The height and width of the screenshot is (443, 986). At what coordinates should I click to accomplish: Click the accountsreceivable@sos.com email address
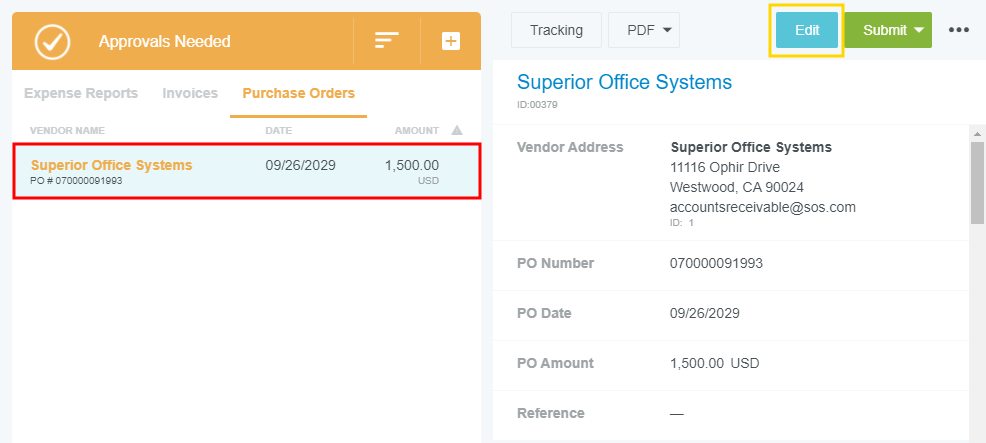click(762, 207)
